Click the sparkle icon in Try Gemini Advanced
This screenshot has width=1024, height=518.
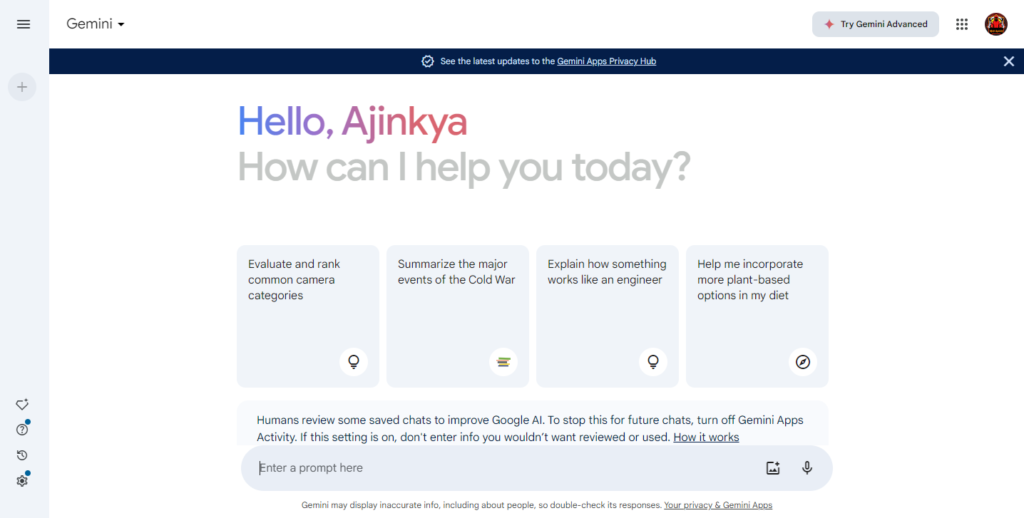(829, 24)
